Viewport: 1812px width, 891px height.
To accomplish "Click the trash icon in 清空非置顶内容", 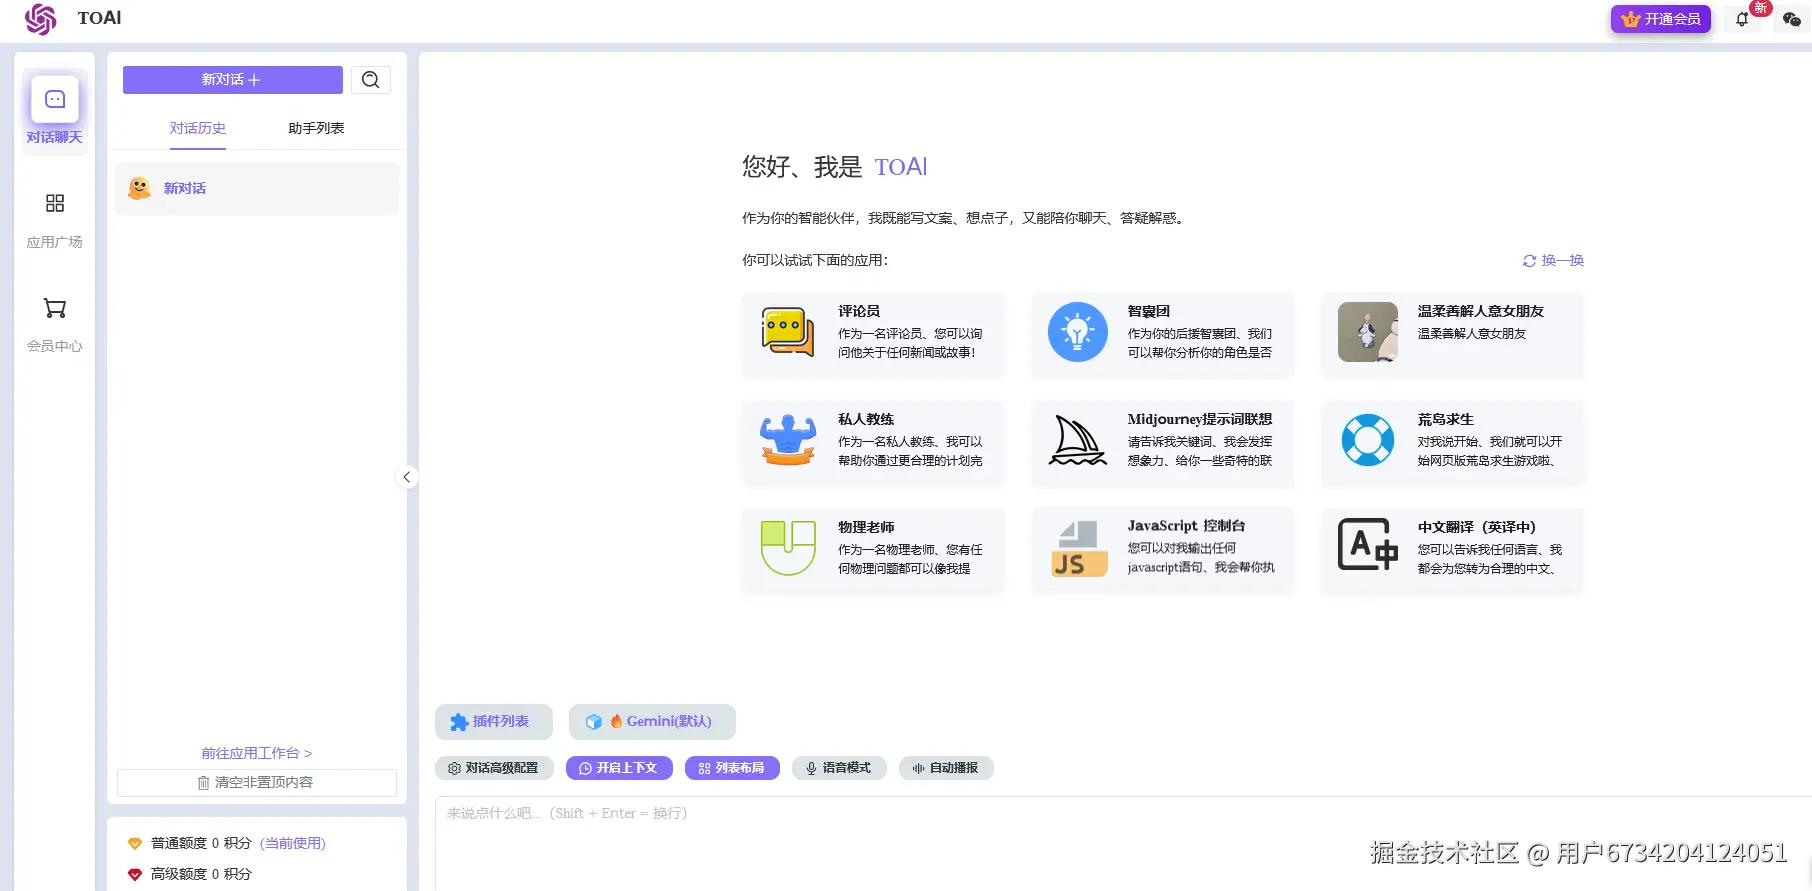I will [204, 783].
